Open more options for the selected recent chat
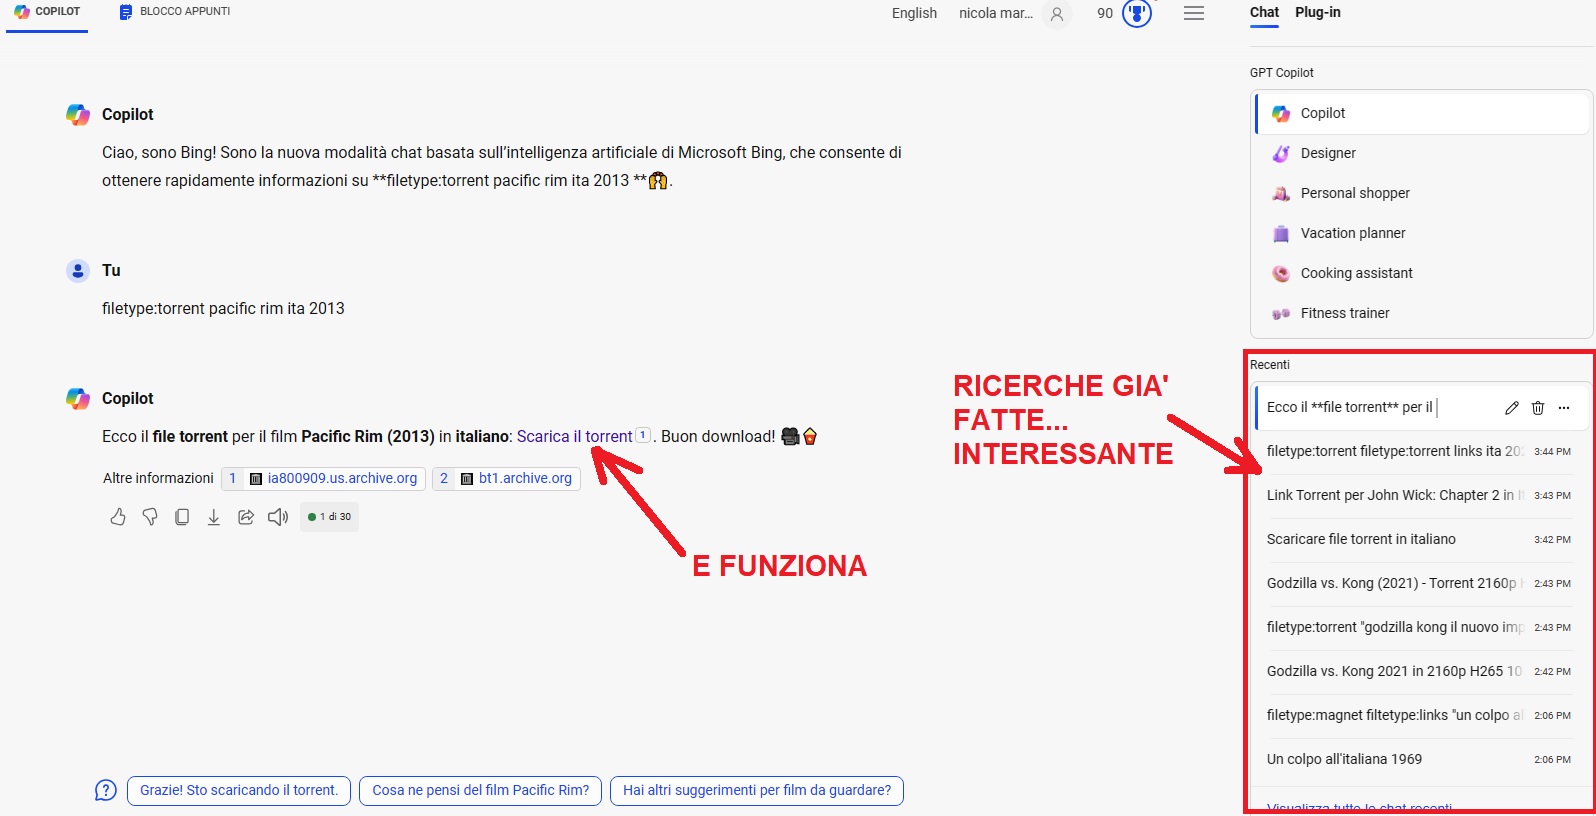Viewport: 1596px width, 816px height. (x=1564, y=407)
